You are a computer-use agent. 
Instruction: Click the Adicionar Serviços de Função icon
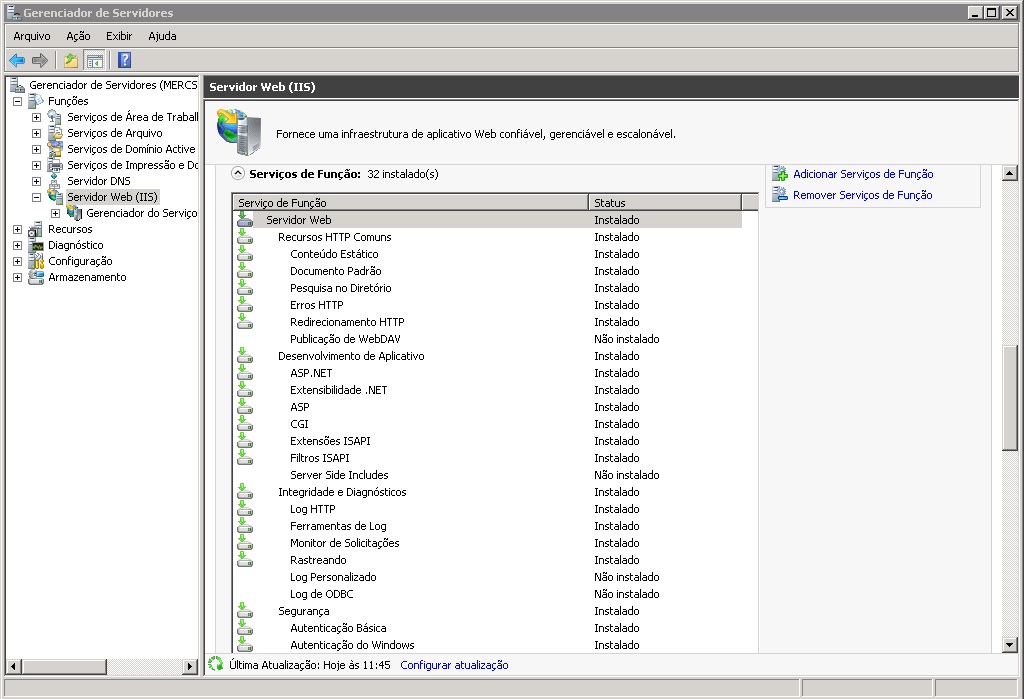click(x=780, y=174)
